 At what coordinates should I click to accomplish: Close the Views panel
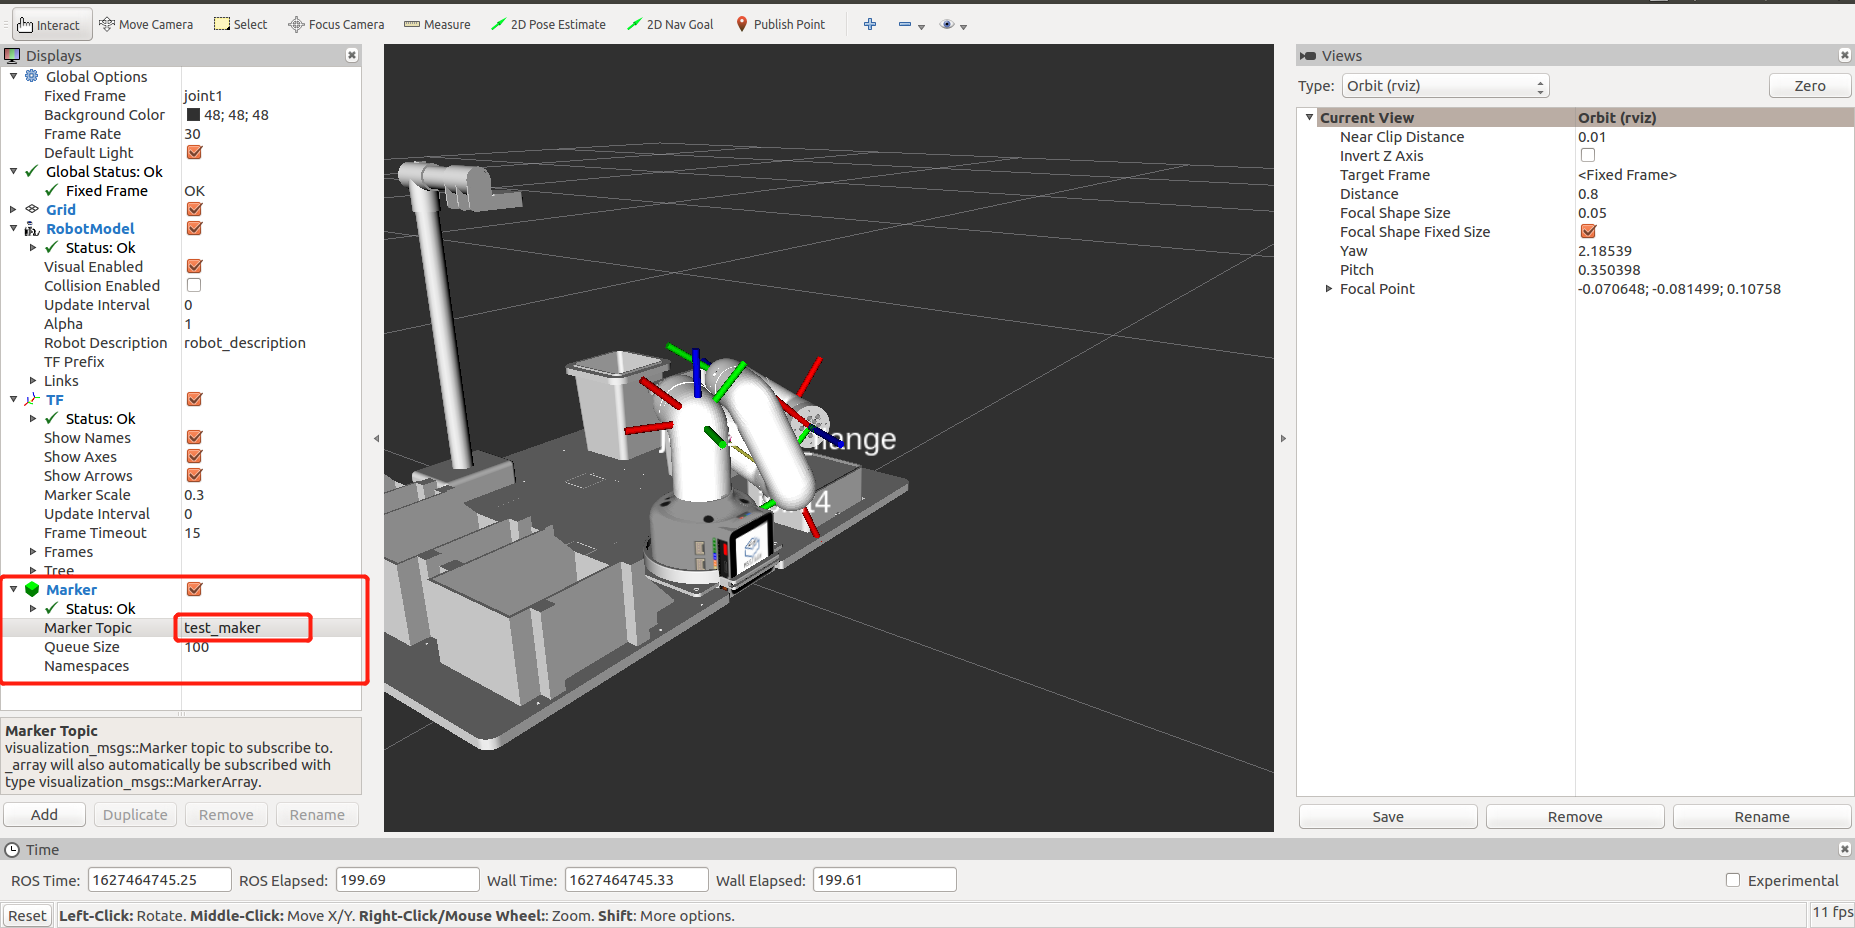click(x=1845, y=55)
